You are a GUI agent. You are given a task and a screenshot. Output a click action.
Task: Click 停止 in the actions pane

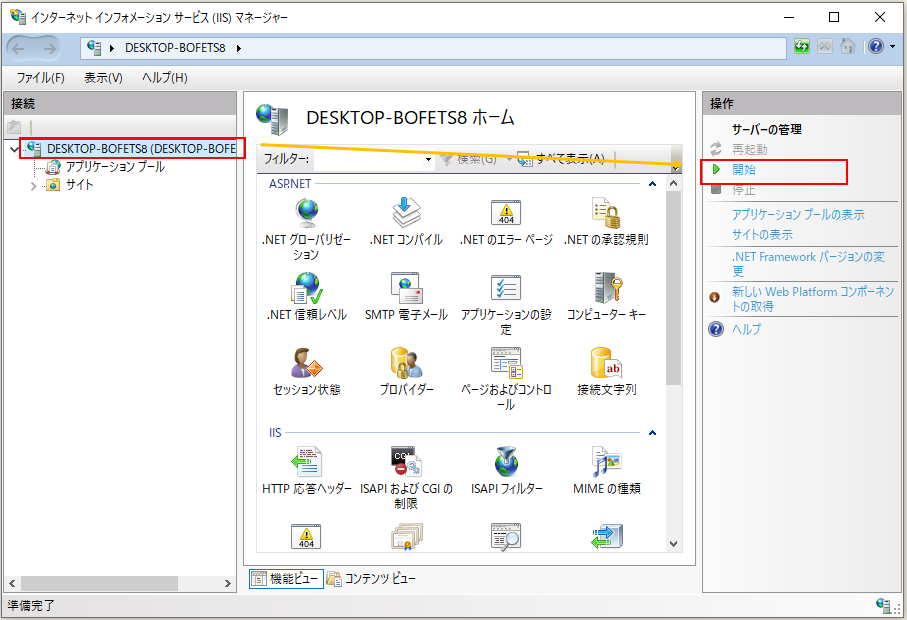[x=744, y=190]
